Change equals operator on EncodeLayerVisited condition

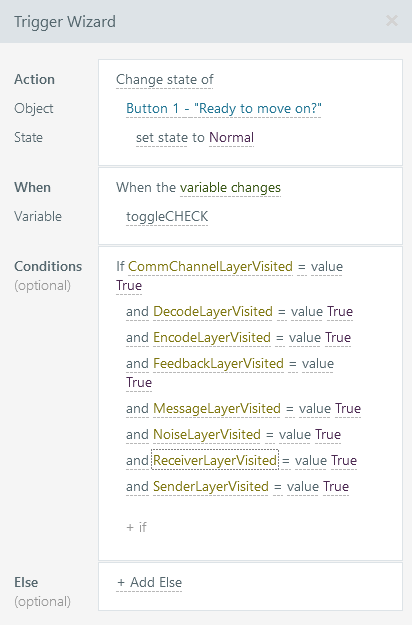click(x=280, y=337)
